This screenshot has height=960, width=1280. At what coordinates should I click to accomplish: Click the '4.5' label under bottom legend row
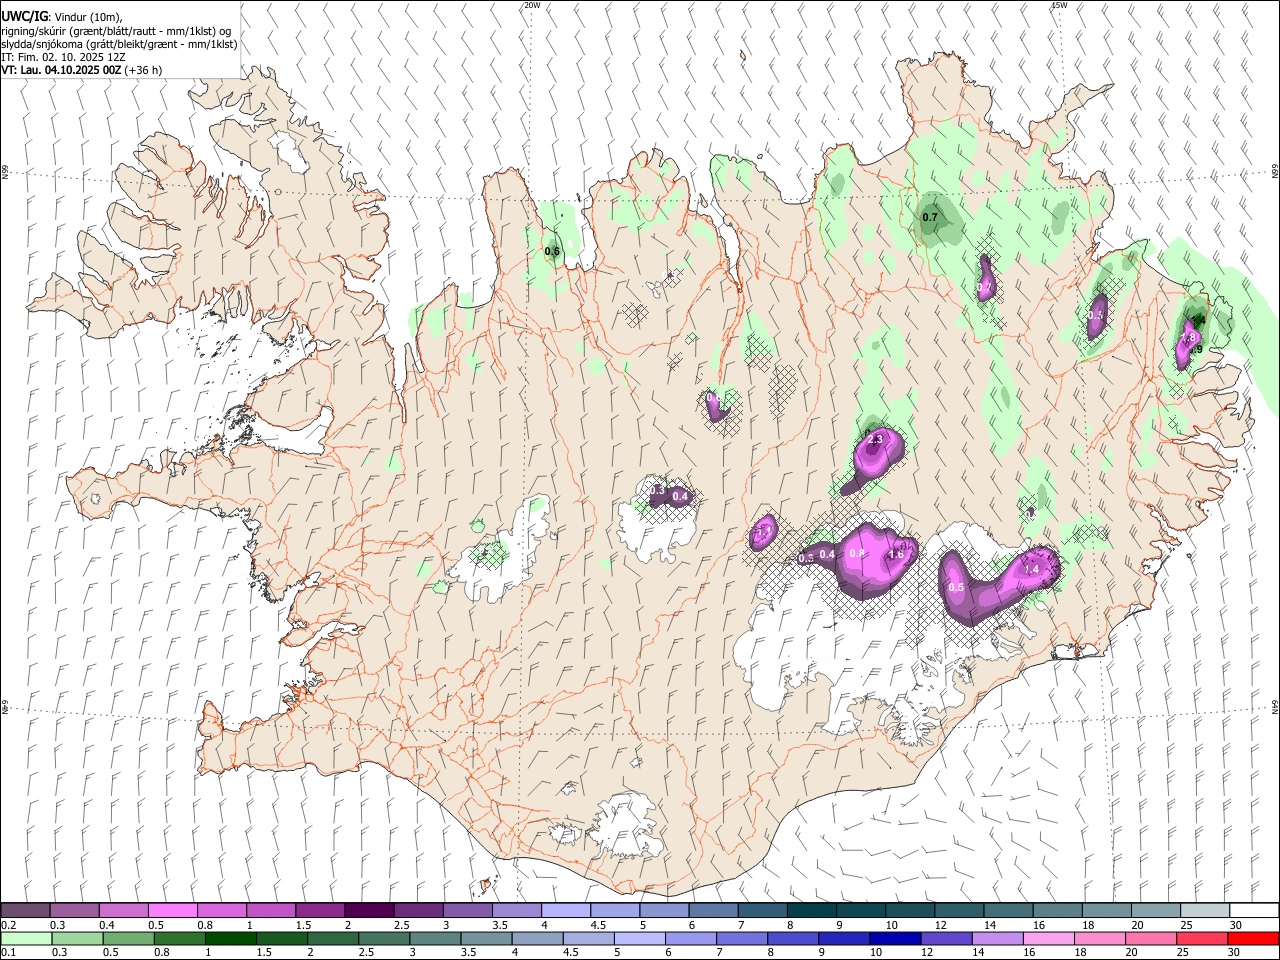coord(570,953)
